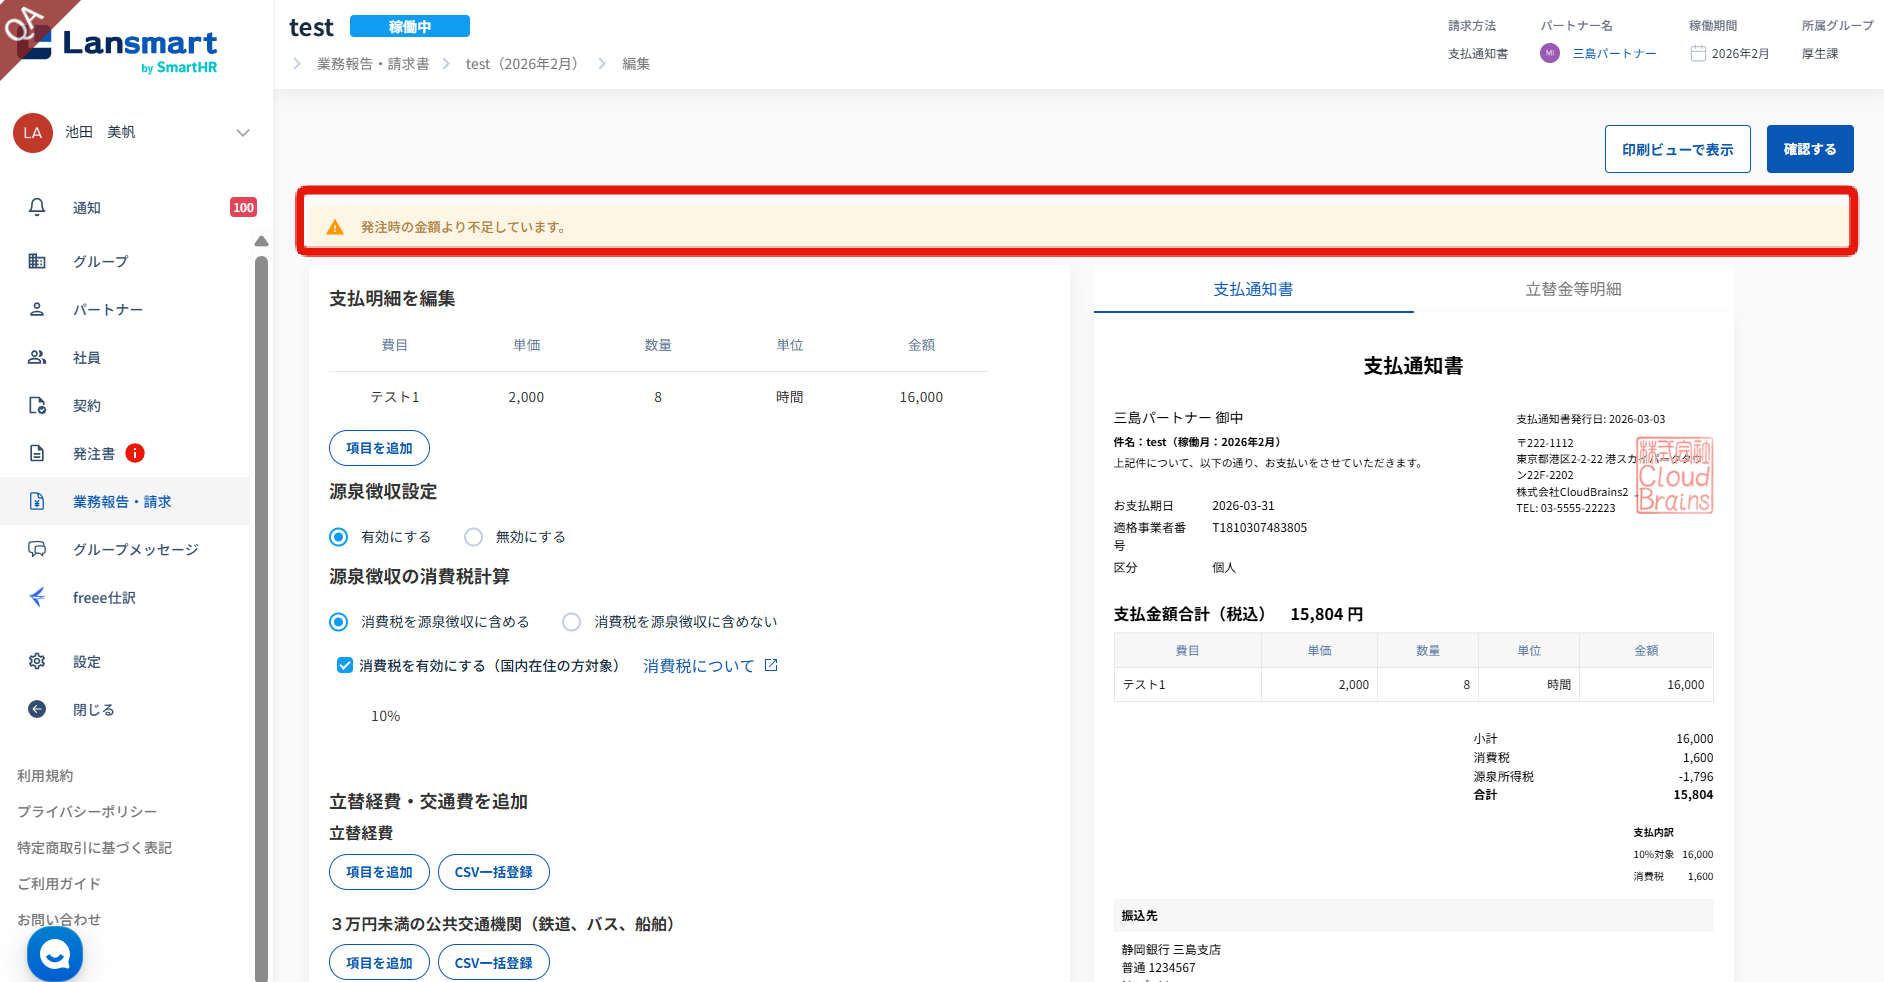
Task: Select 消費税を源泉徴収に含めない radio option
Action: (x=571, y=622)
